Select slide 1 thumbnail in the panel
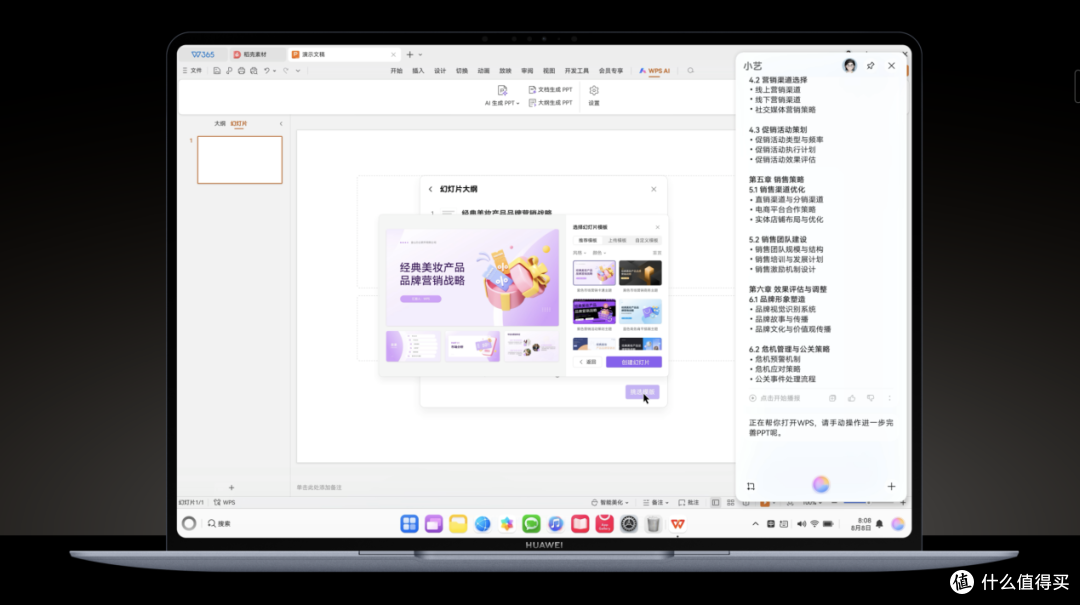 (x=240, y=160)
